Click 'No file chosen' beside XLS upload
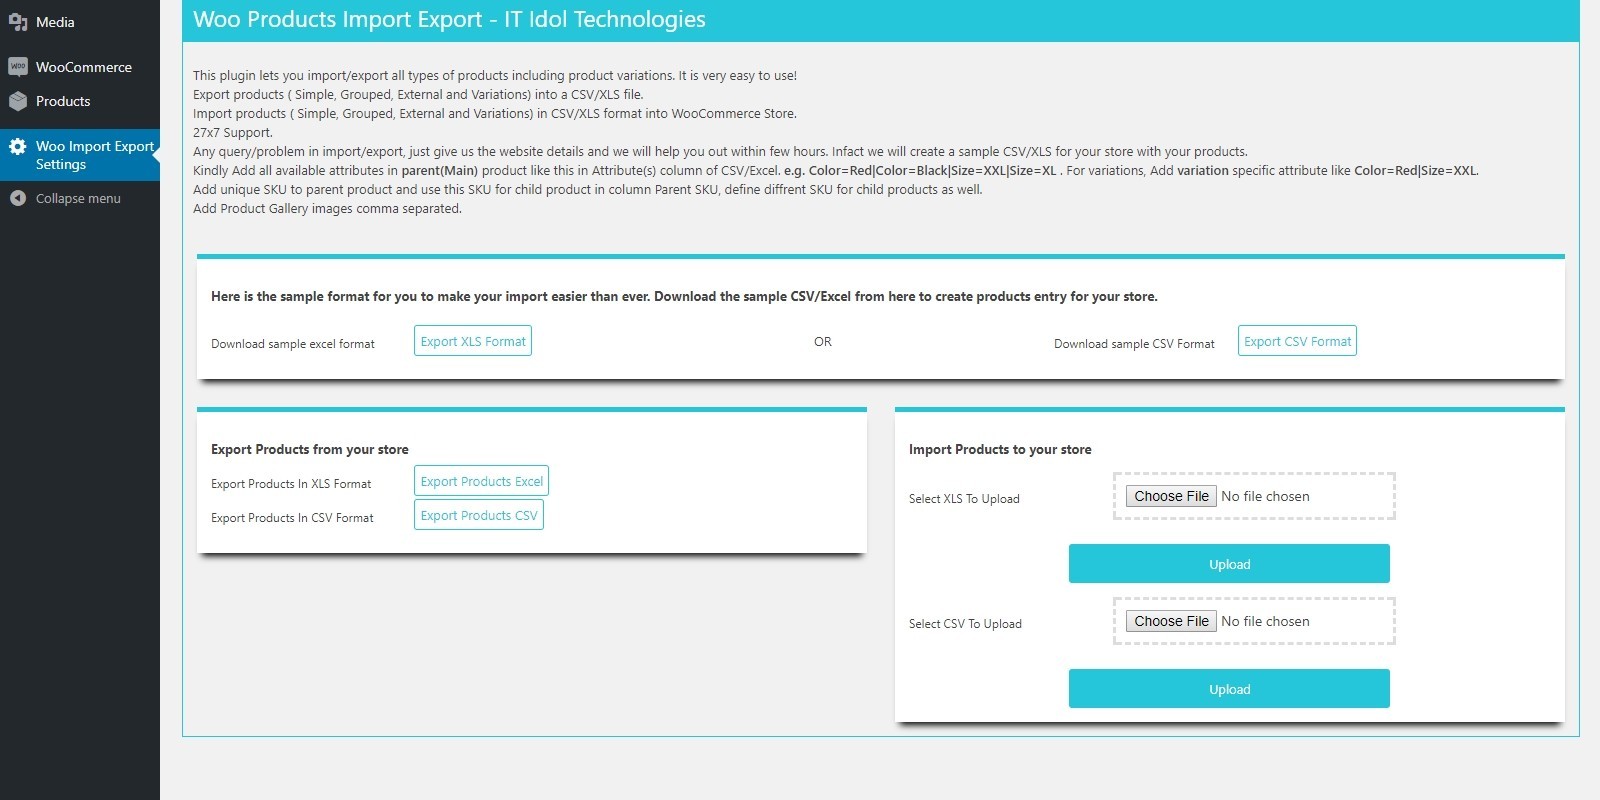Image resolution: width=1600 pixels, height=800 pixels. pos(1265,496)
